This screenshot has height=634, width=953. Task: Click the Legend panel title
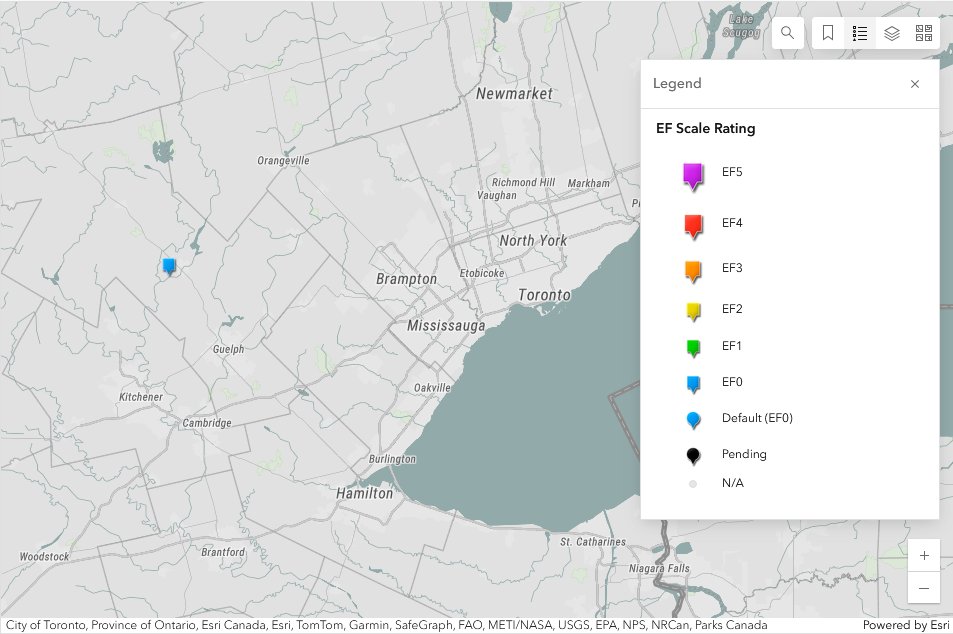677,83
